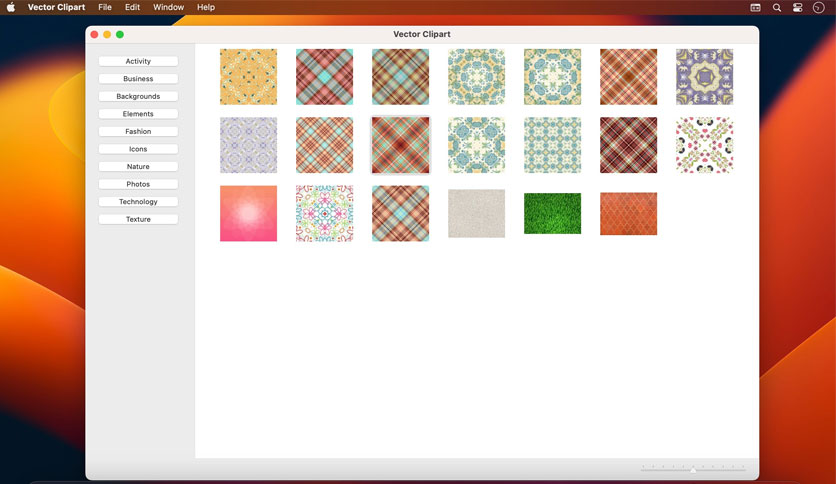Choose the orange lattice texture thumbnail
The width and height of the screenshot is (836, 484).
click(629, 213)
